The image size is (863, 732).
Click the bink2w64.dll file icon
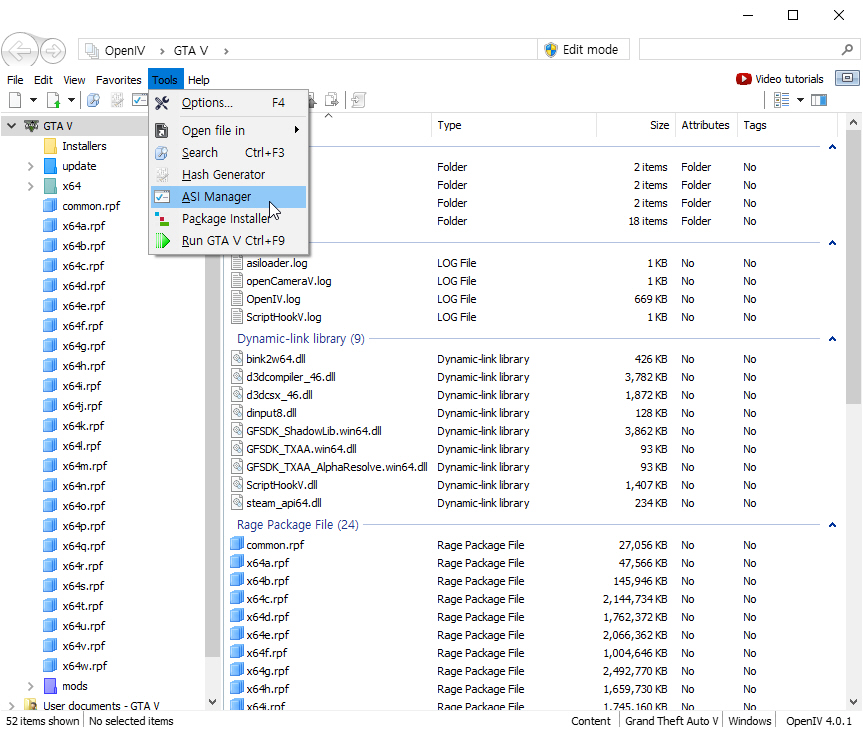coord(237,359)
